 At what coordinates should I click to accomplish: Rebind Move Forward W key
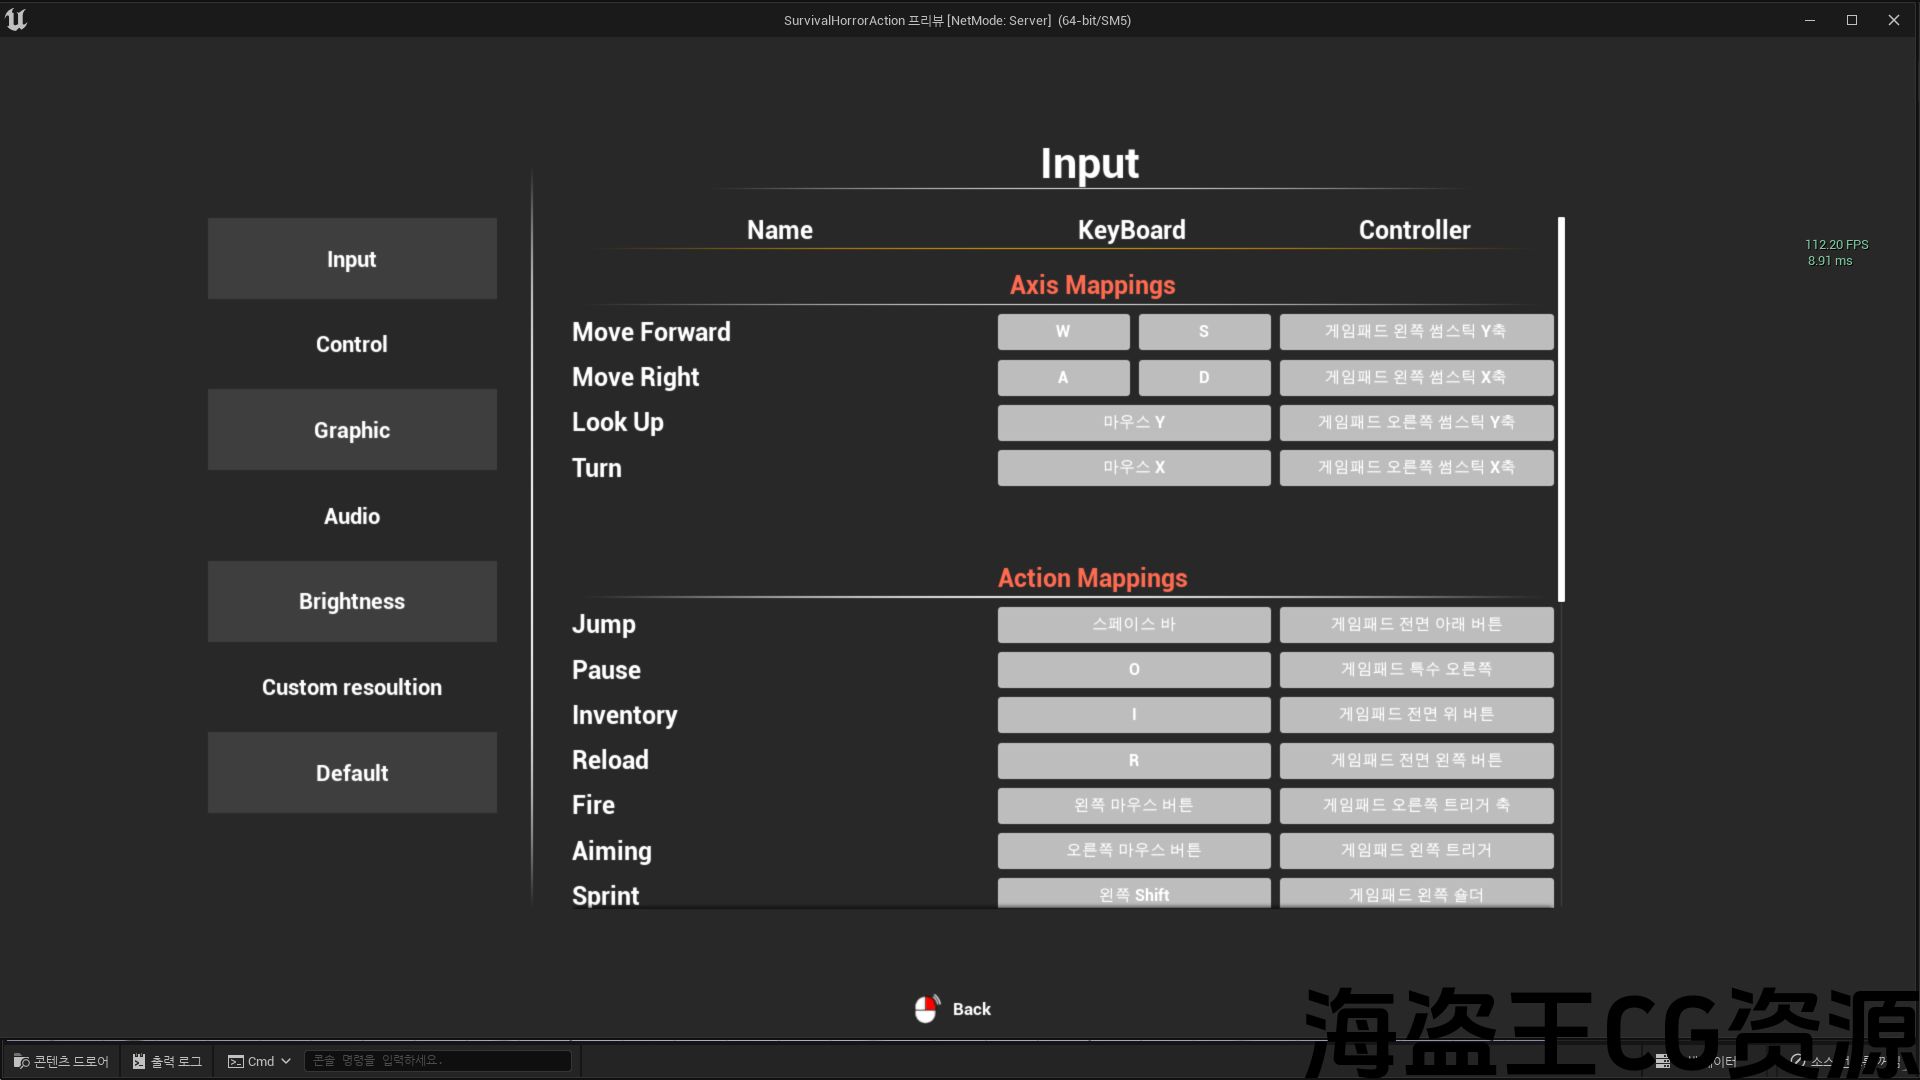point(1062,332)
